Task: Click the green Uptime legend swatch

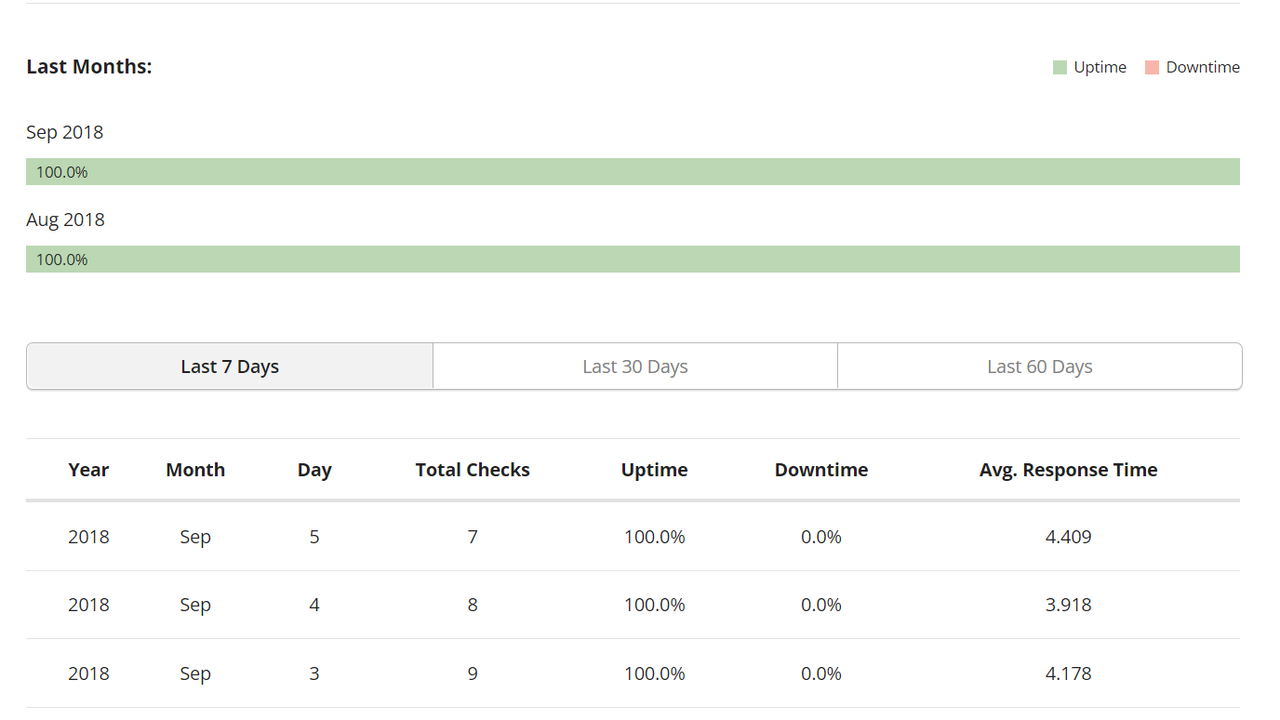Action: click(1060, 68)
